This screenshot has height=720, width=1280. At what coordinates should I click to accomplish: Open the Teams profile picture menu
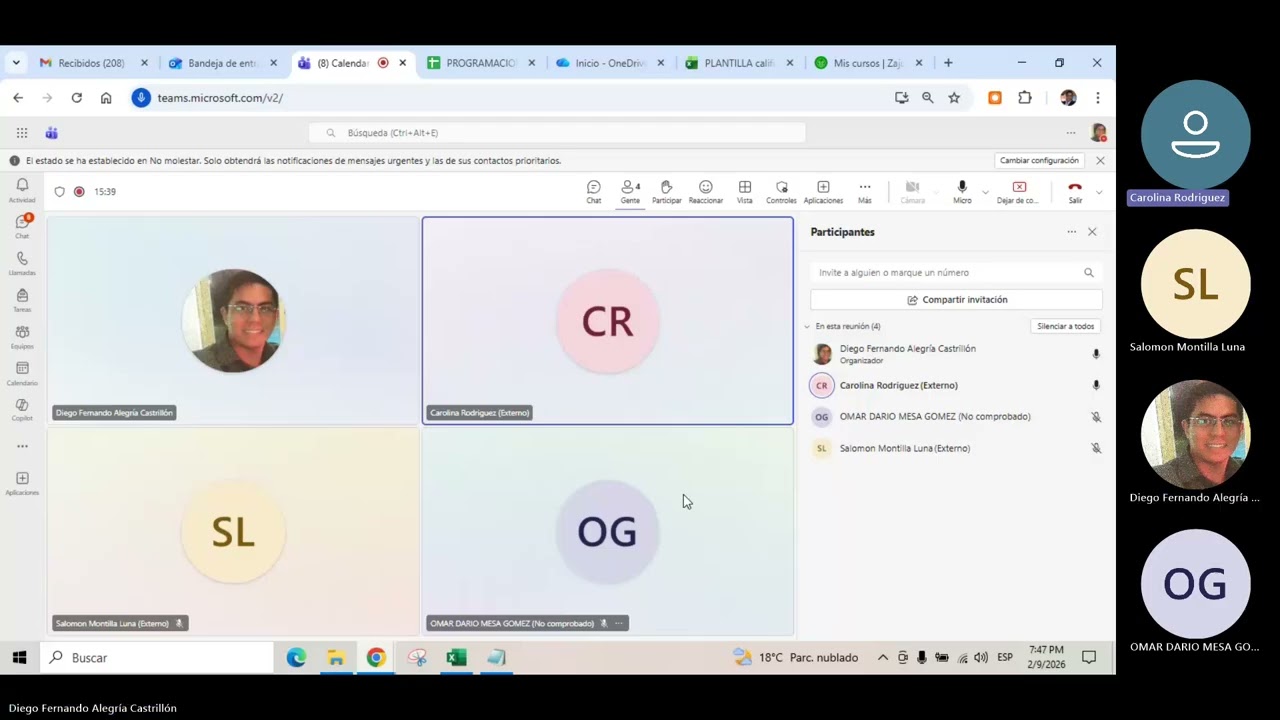(1098, 132)
